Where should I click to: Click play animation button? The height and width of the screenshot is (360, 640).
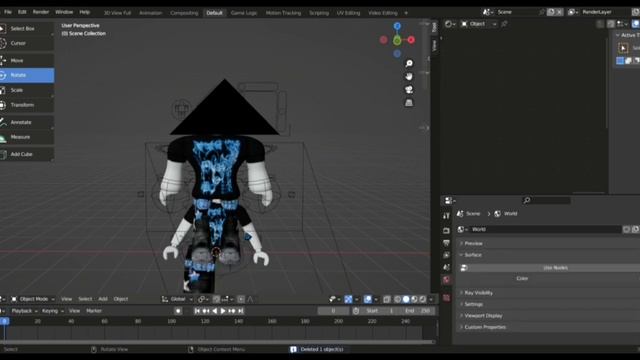pyautogui.click(x=223, y=311)
